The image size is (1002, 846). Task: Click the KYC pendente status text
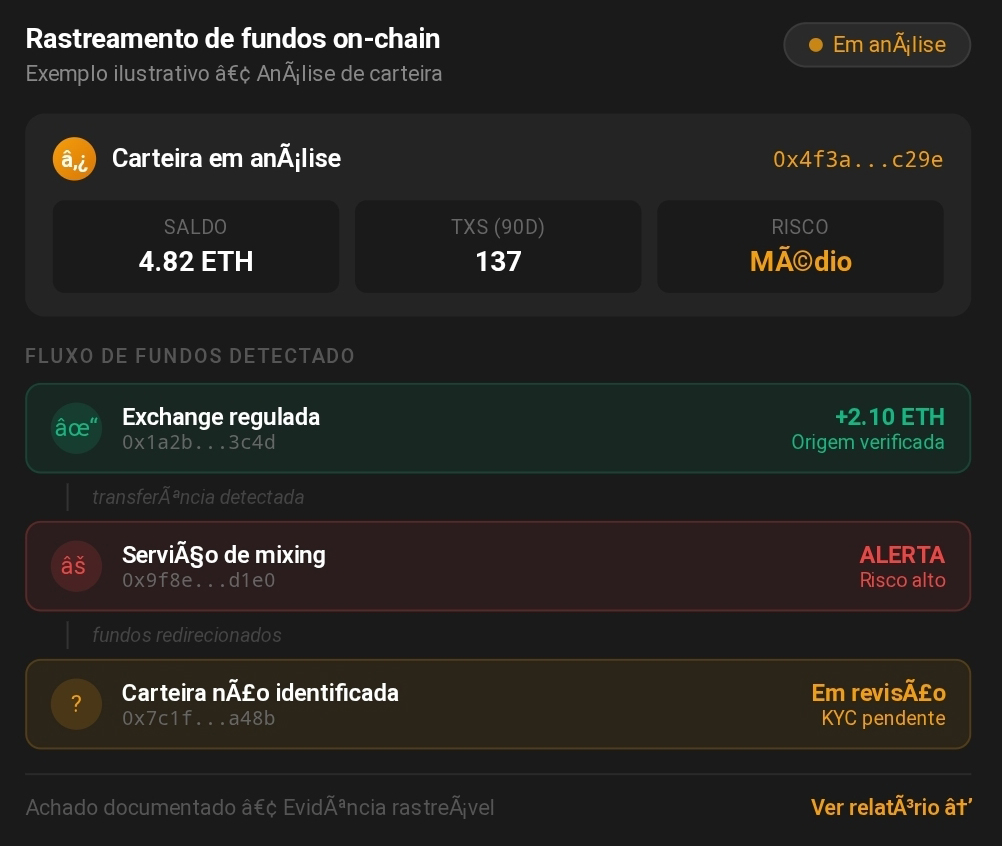[x=882, y=718]
